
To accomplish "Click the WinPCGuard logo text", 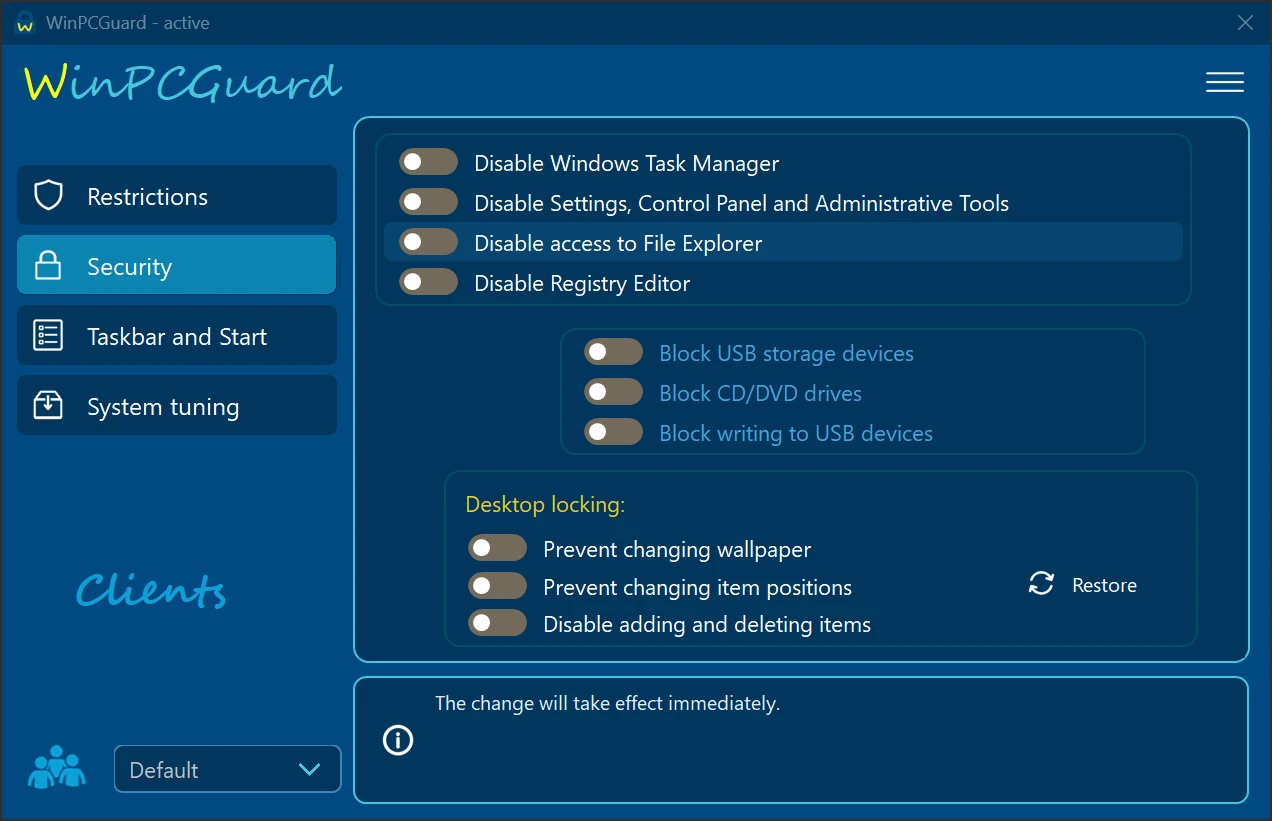I will coord(182,82).
